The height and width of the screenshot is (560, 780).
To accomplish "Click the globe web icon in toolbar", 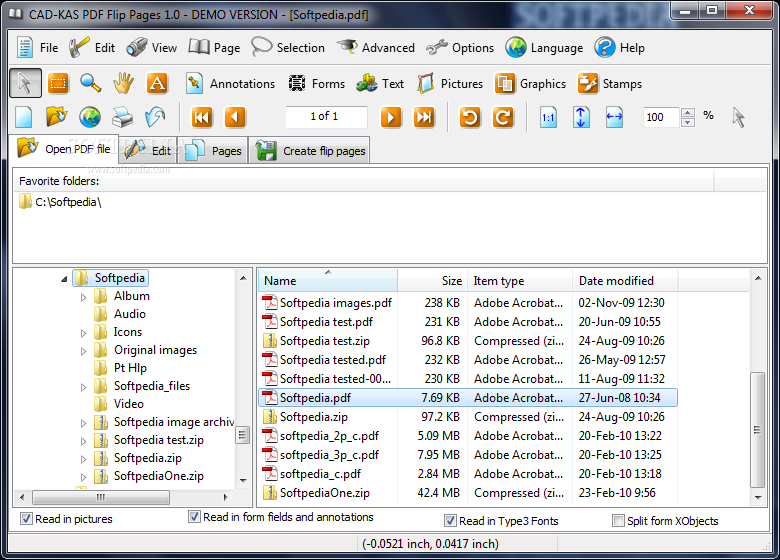I will [x=90, y=117].
